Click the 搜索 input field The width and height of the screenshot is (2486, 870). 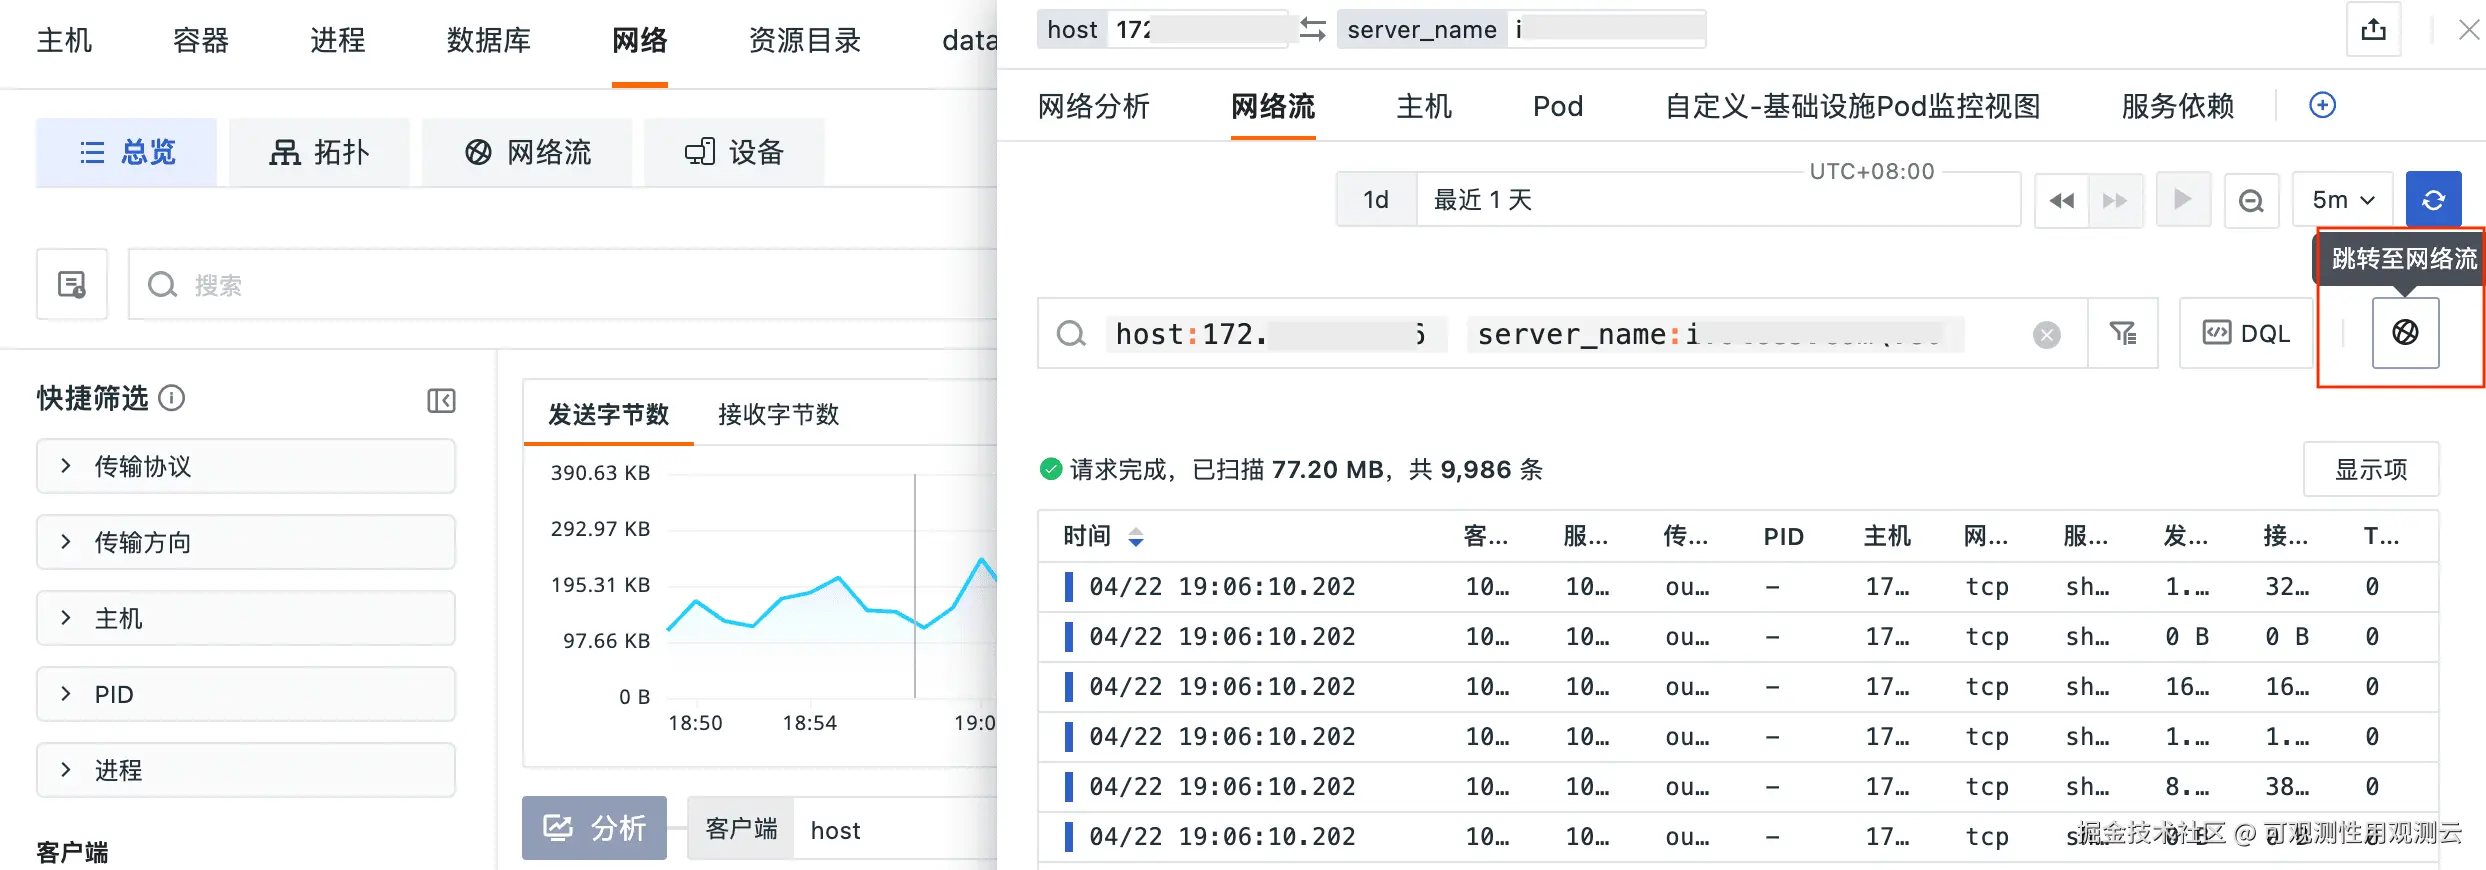tap(560, 285)
